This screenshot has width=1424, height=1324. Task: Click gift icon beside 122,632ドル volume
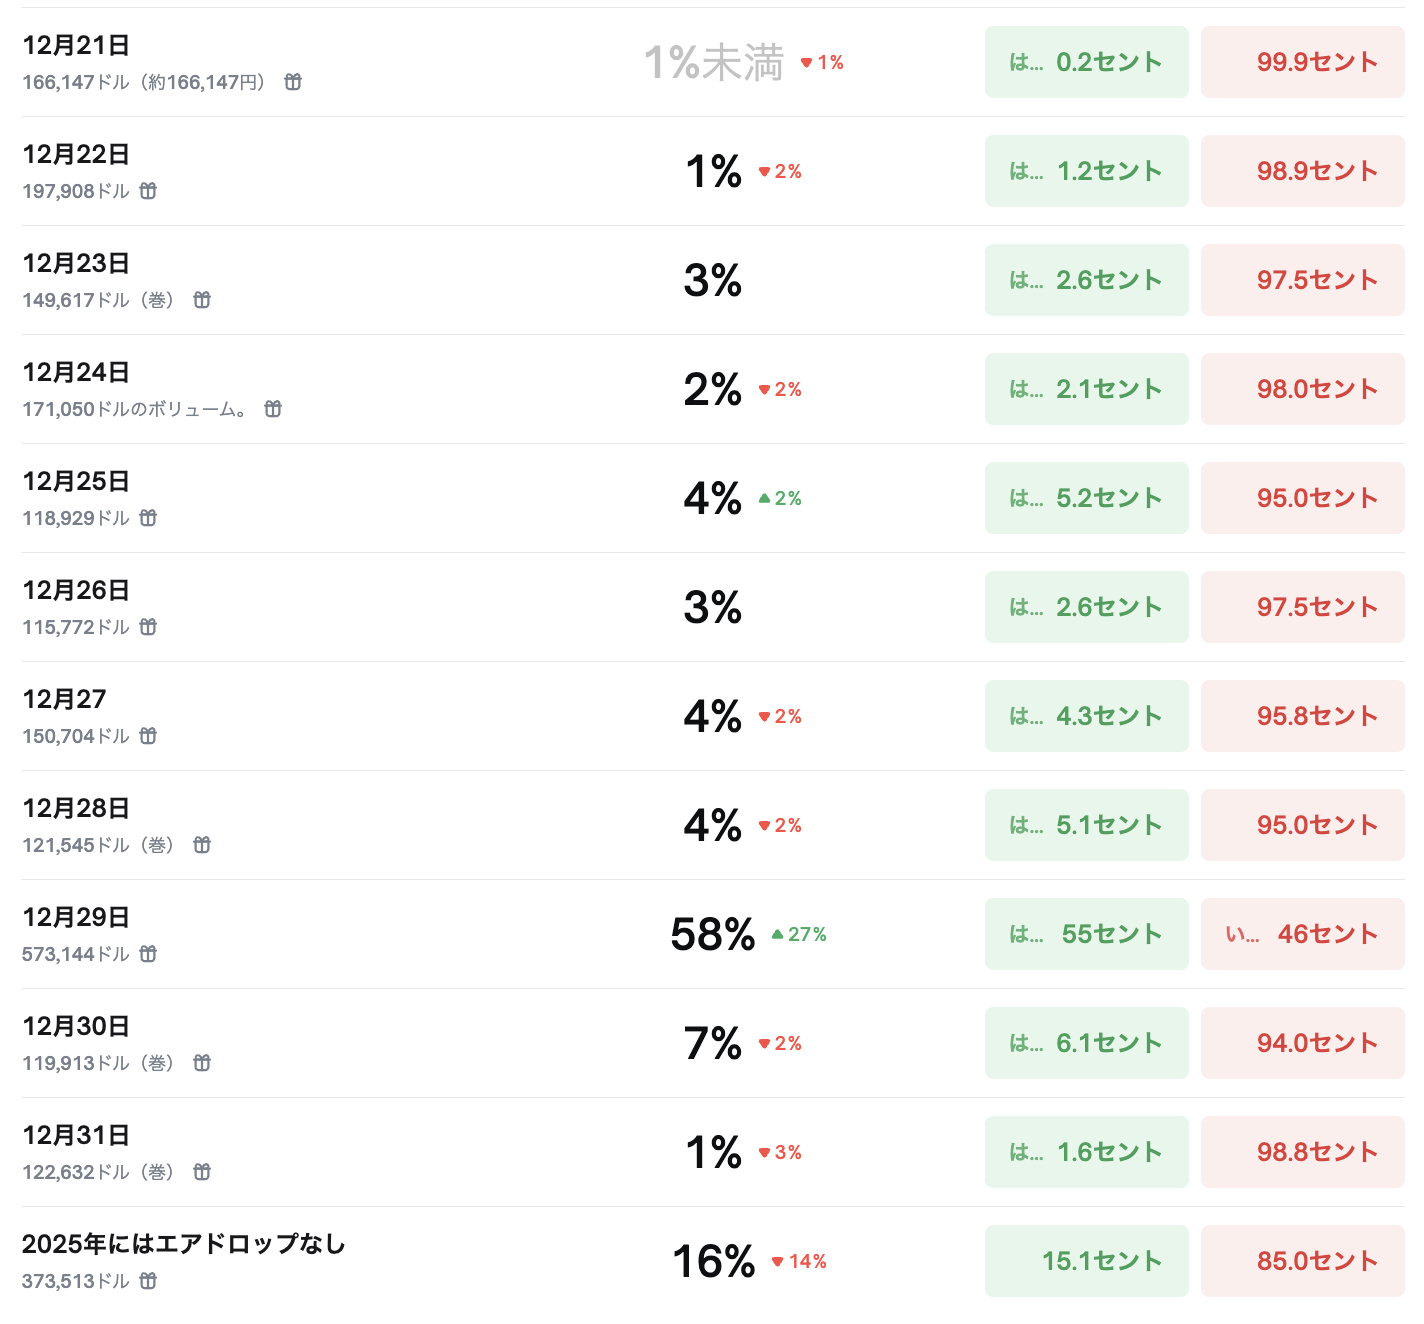coord(202,1172)
